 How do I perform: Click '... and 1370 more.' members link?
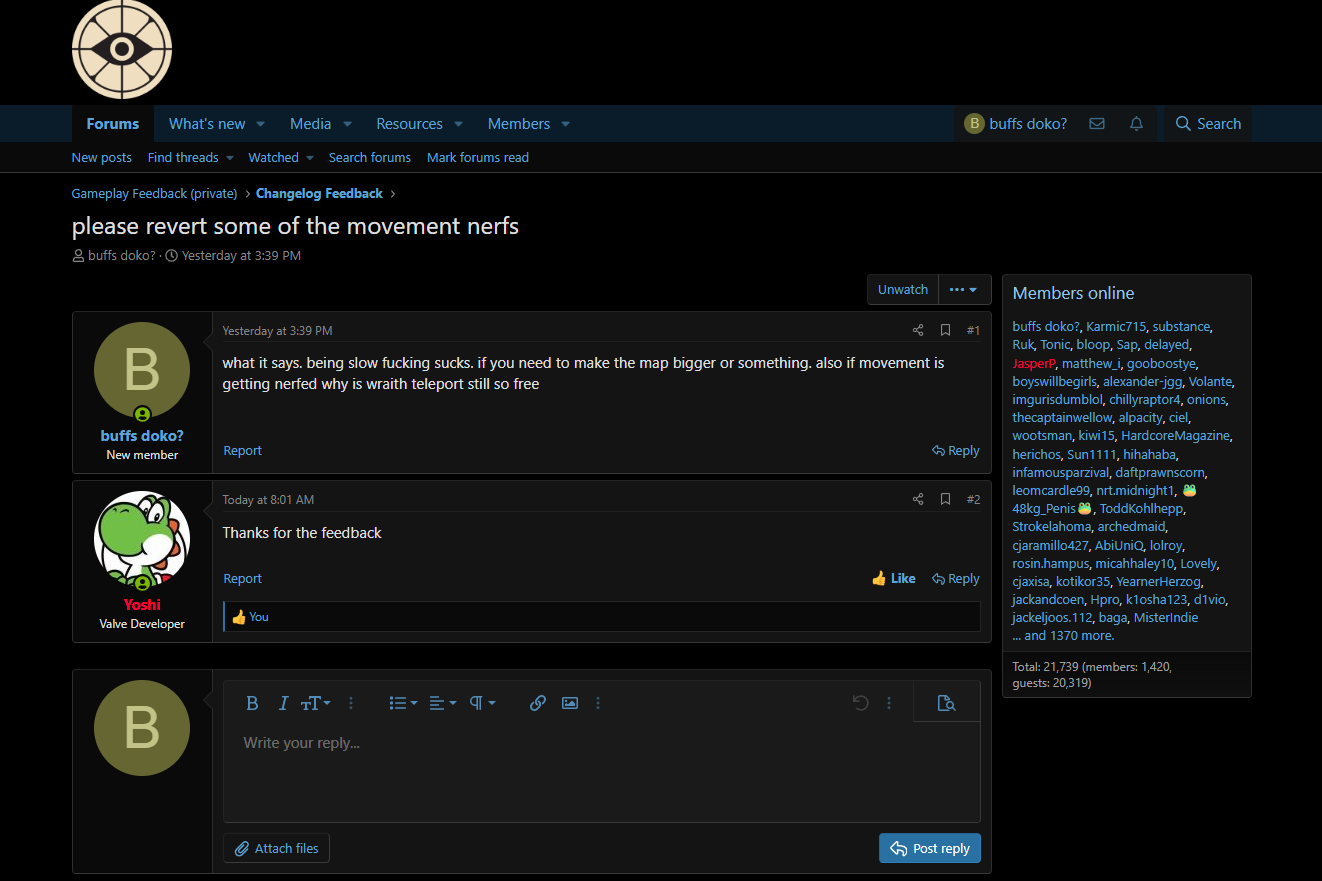pos(1063,635)
